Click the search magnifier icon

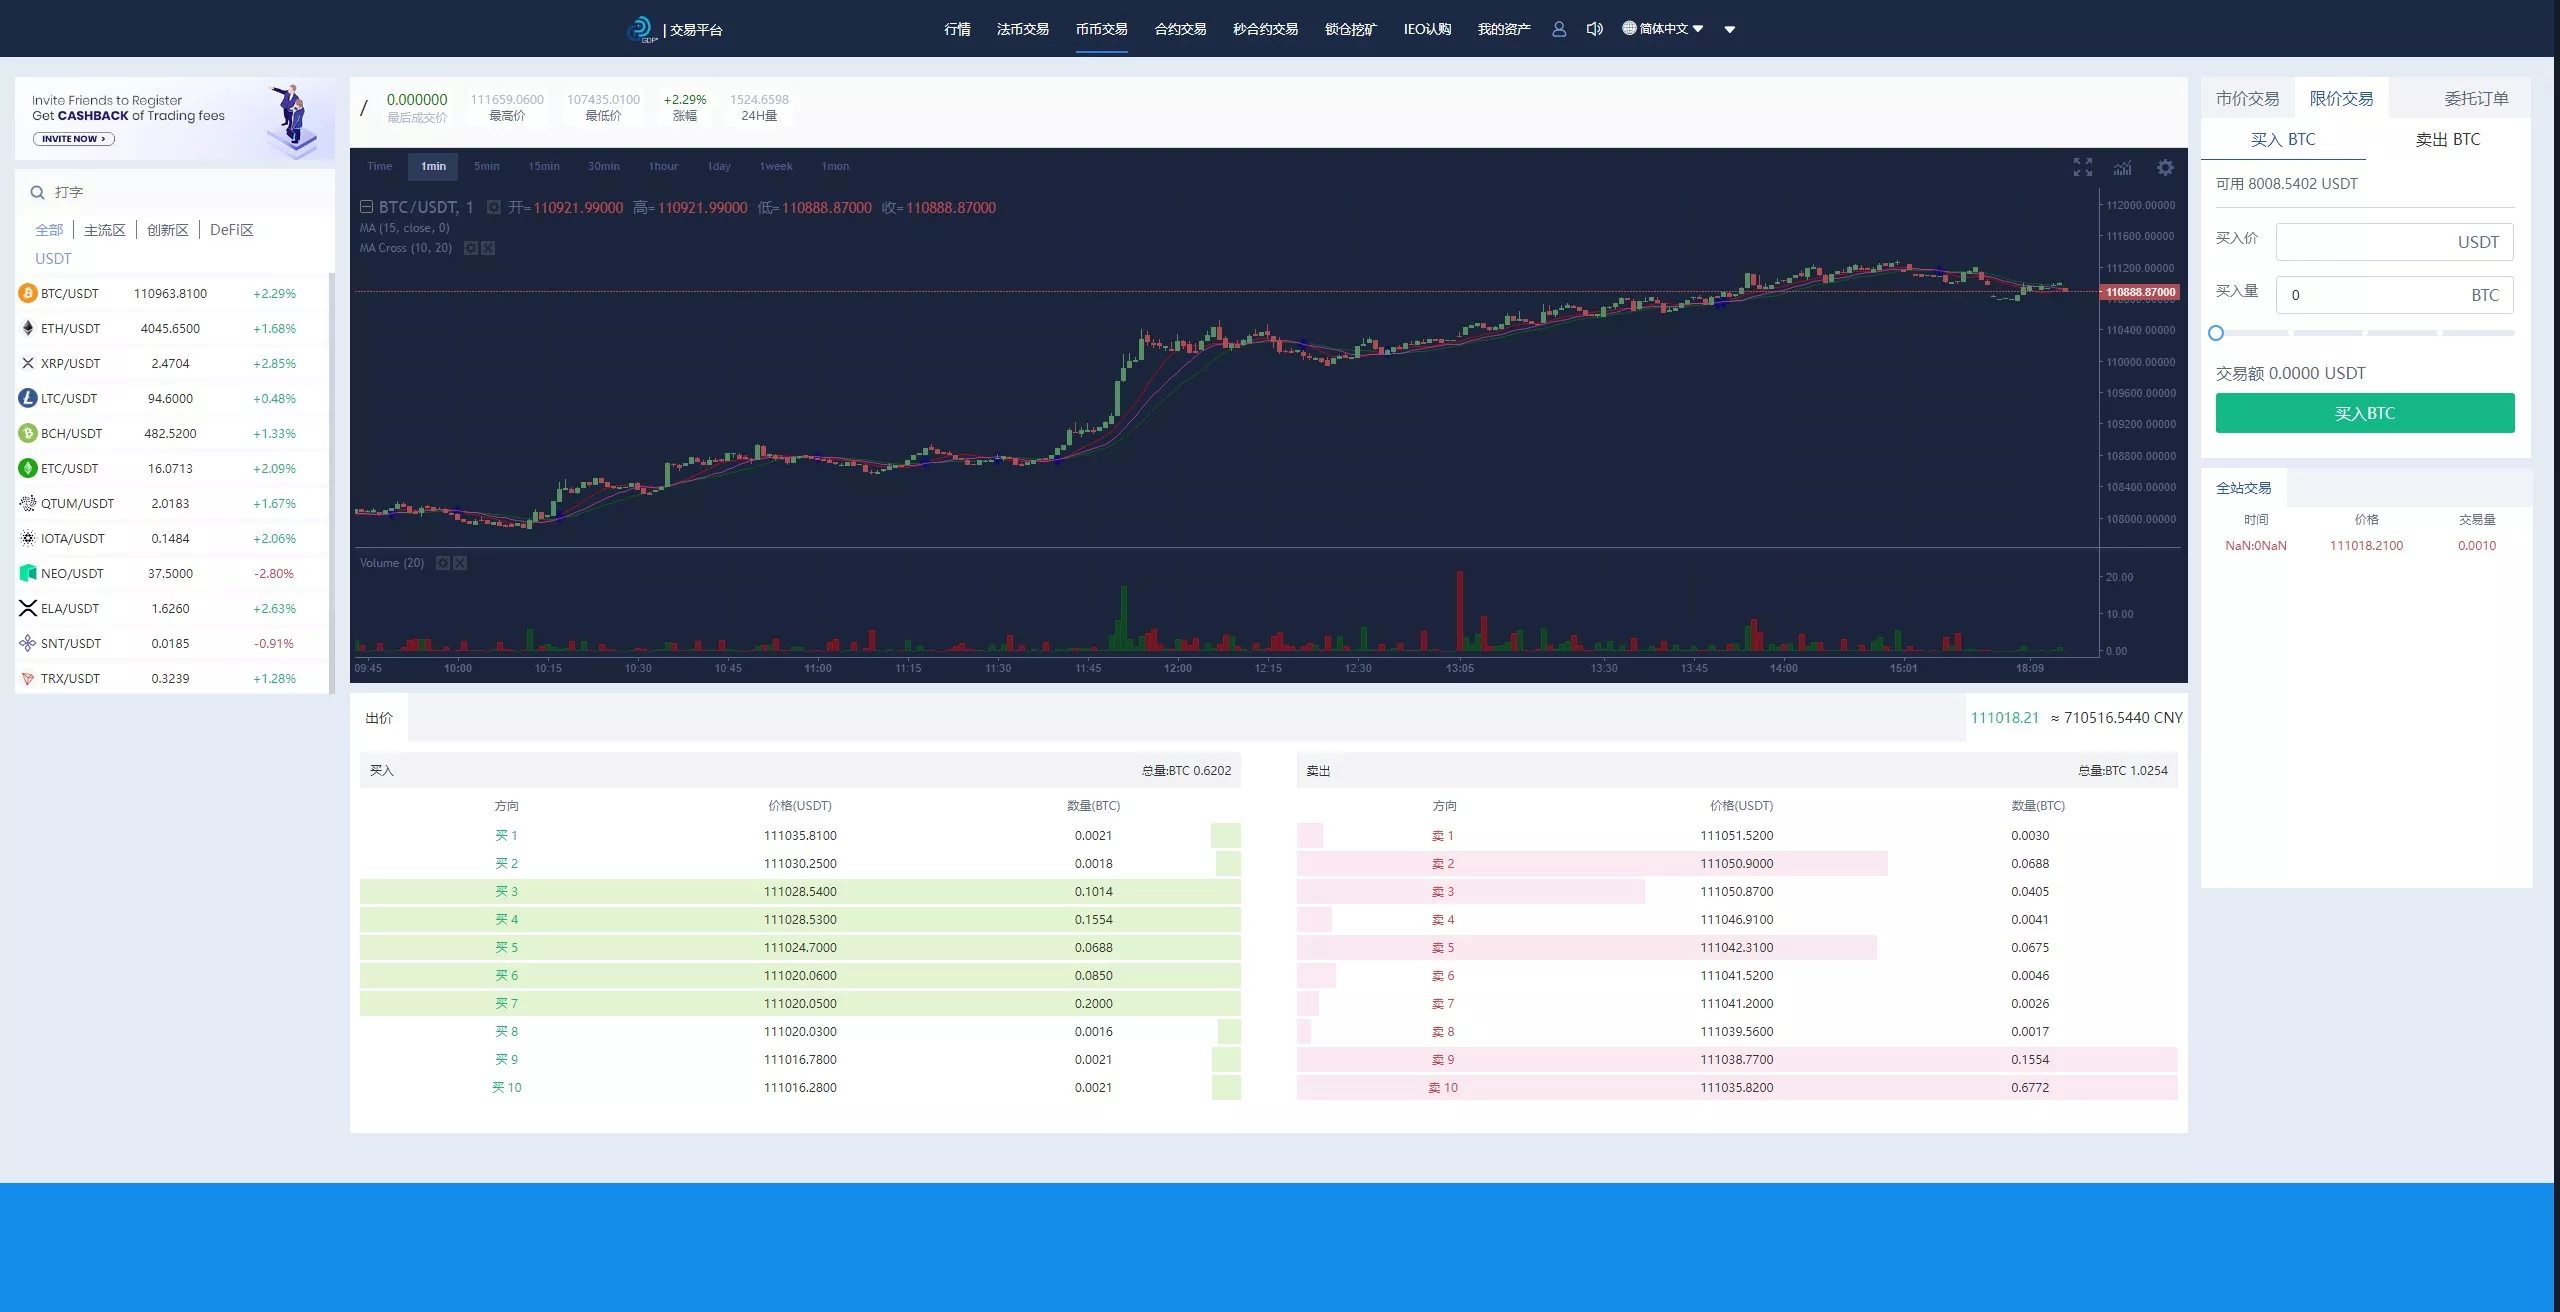[x=37, y=192]
